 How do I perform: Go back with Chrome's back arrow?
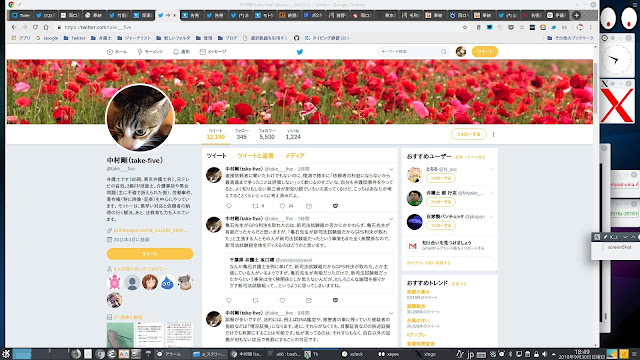14,27
